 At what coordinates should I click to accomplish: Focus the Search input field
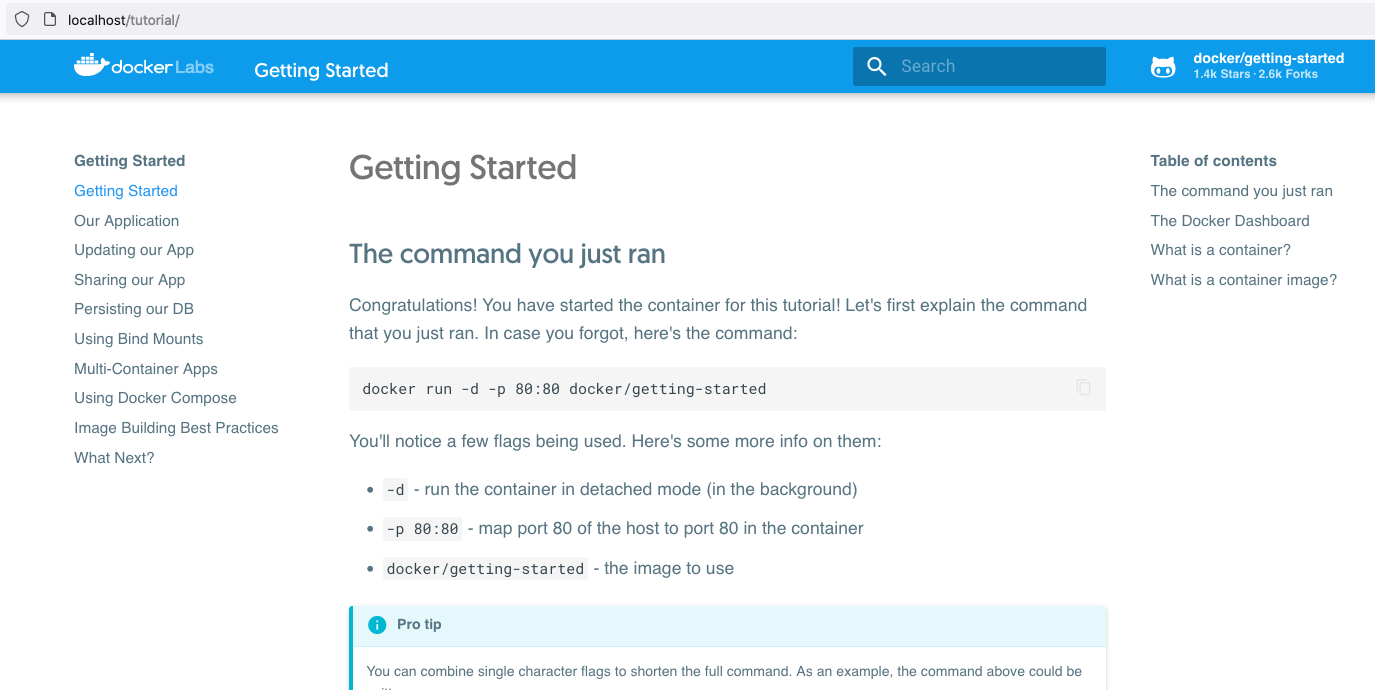pos(979,67)
